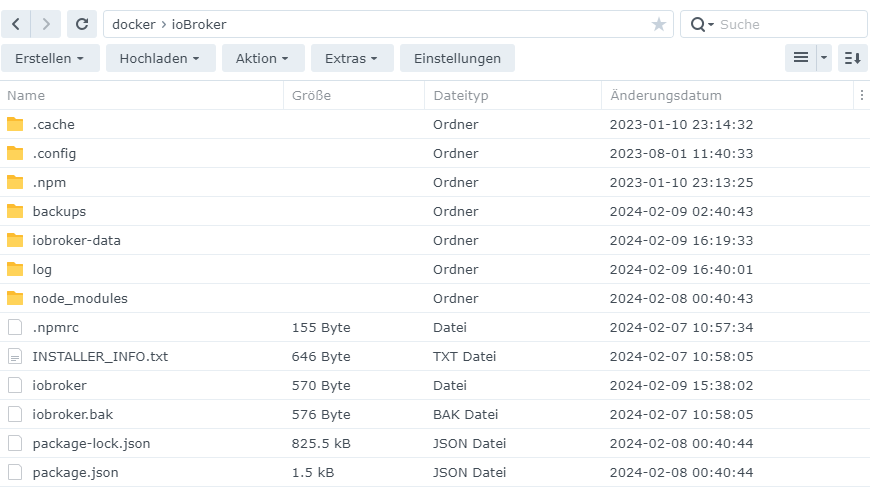This screenshot has width=872, height=497.
Task: Click the .npmrc file name
Action: click(x=56, y=327)
